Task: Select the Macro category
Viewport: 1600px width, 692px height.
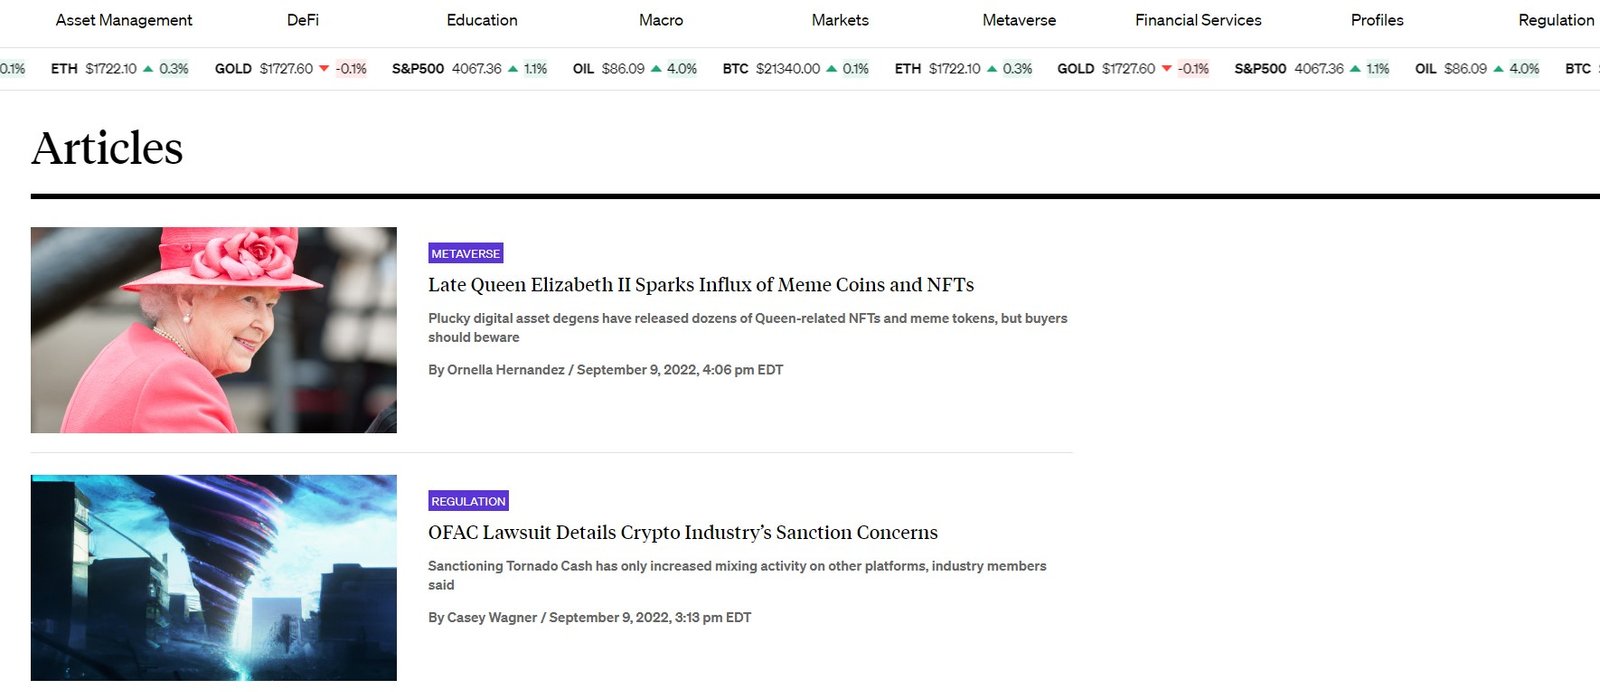Action: pos(661,20)
